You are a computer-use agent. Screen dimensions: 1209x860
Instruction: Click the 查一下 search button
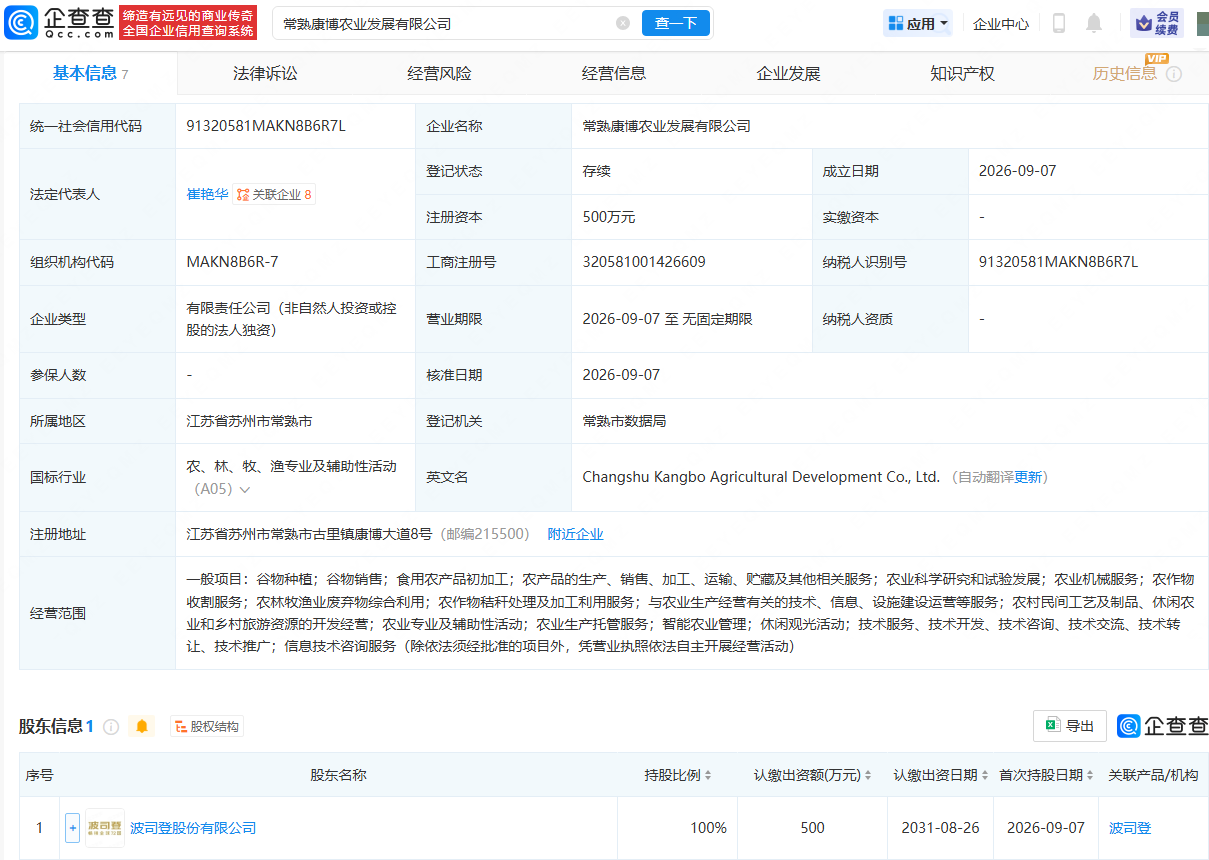click(676, 23)
